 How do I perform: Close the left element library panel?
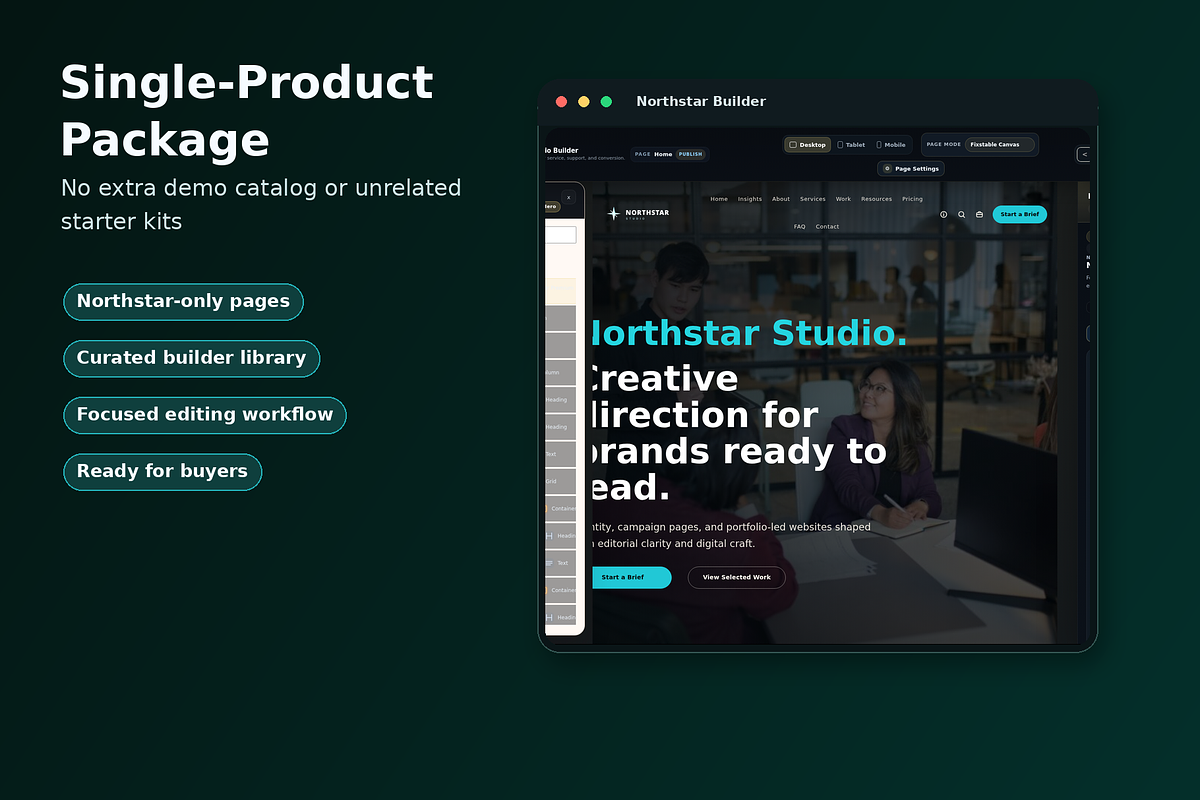568,198
